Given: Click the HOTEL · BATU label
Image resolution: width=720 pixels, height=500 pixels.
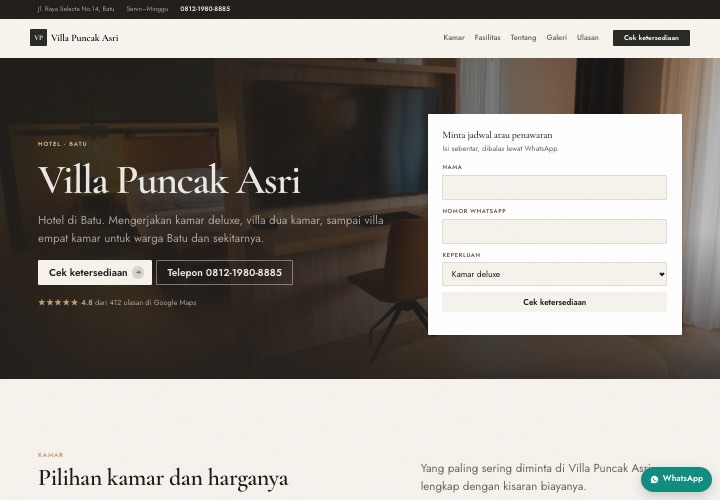Looking at the screenshot, I should (x=62, y=144).
